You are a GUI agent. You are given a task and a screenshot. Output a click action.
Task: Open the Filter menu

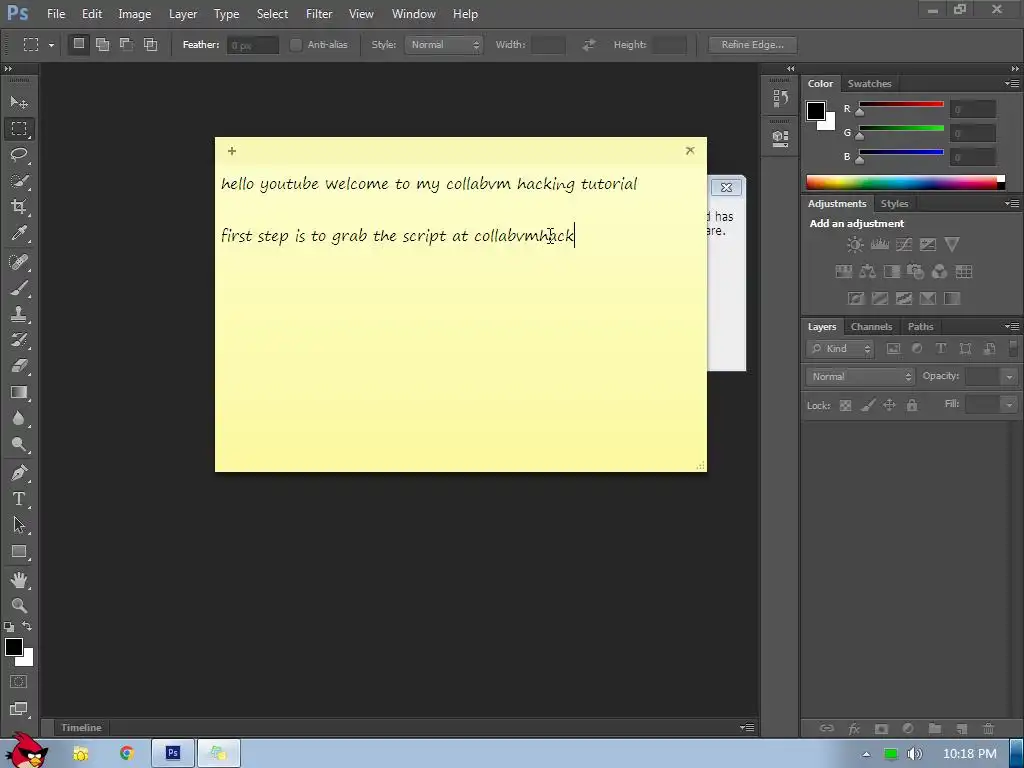click(x=319, y=14)
